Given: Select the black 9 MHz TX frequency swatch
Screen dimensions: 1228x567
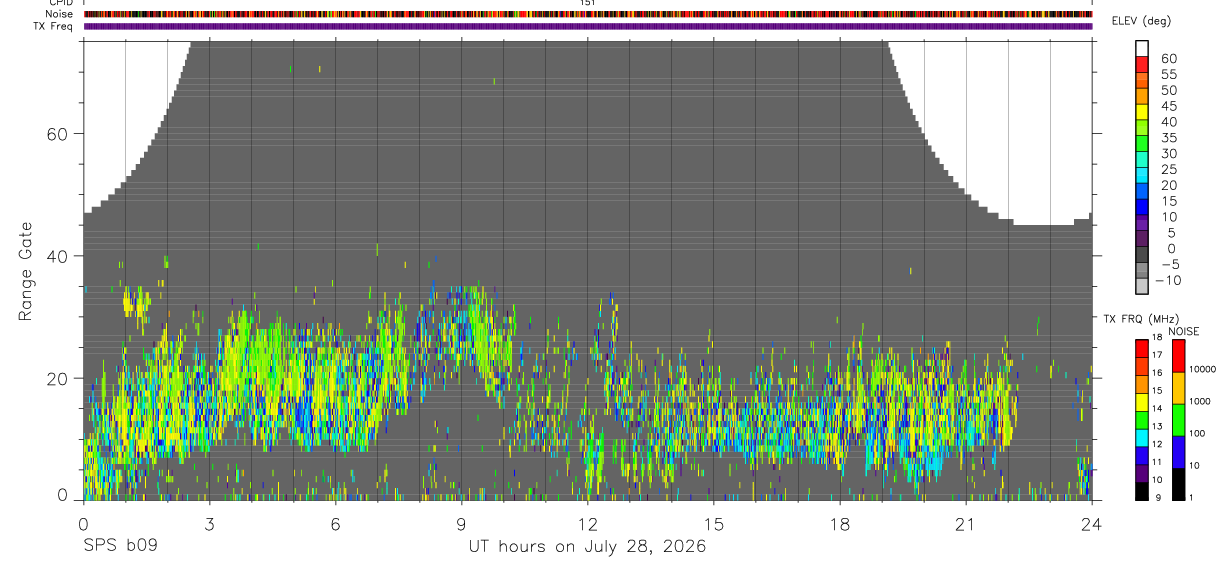Looking at the screenshot, I should pos(1142,491).
